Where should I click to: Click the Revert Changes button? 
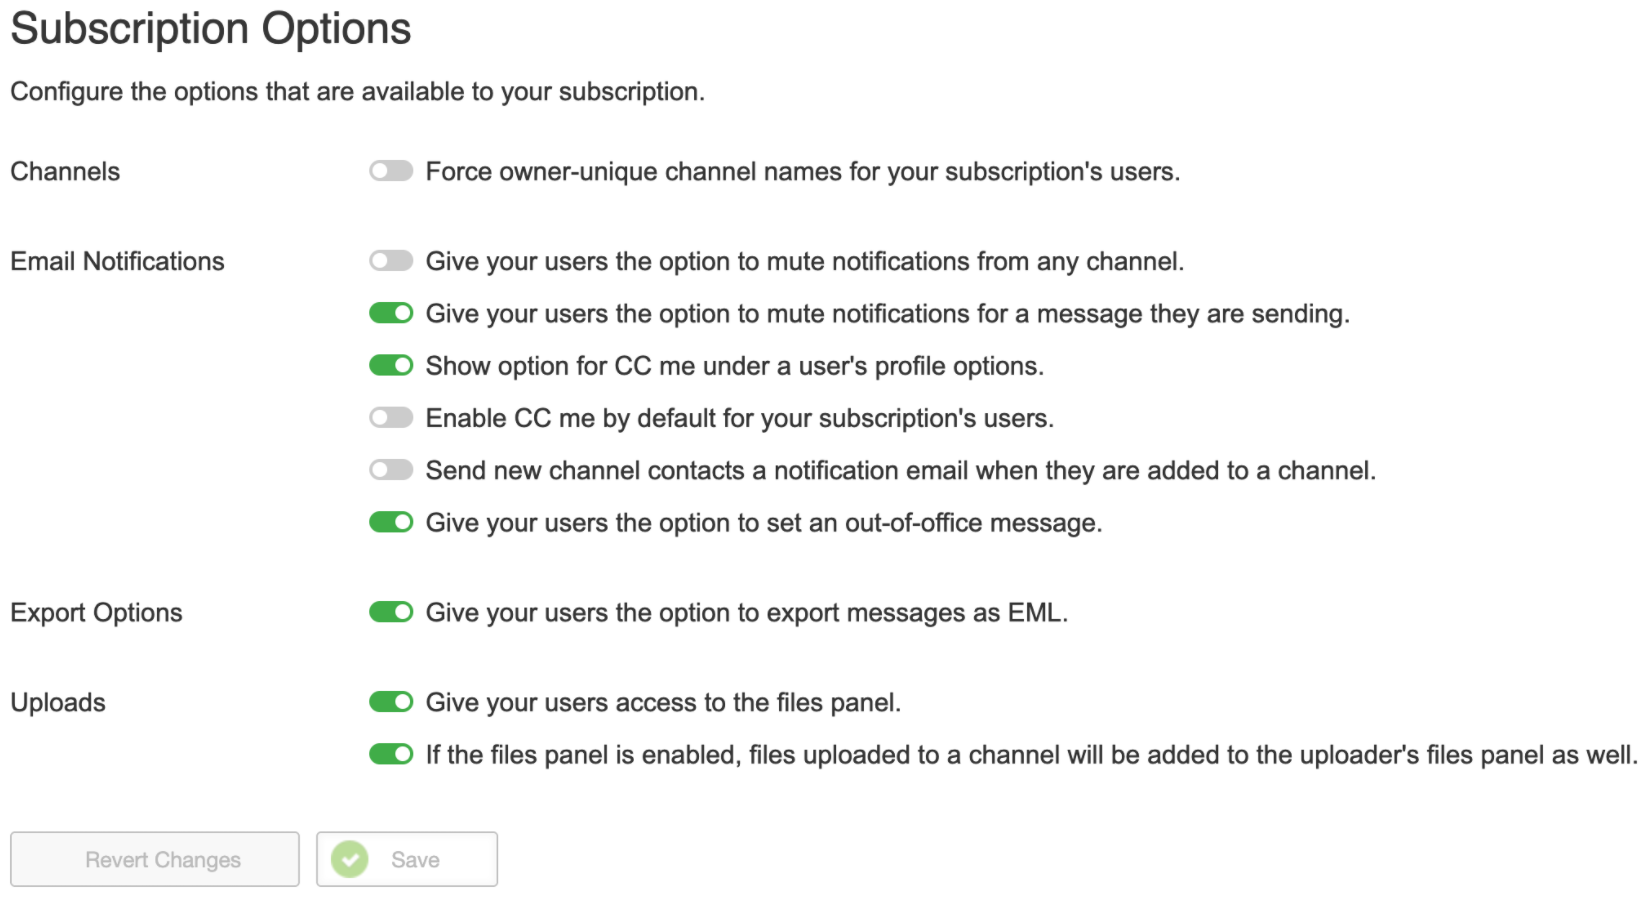(155, 859)
